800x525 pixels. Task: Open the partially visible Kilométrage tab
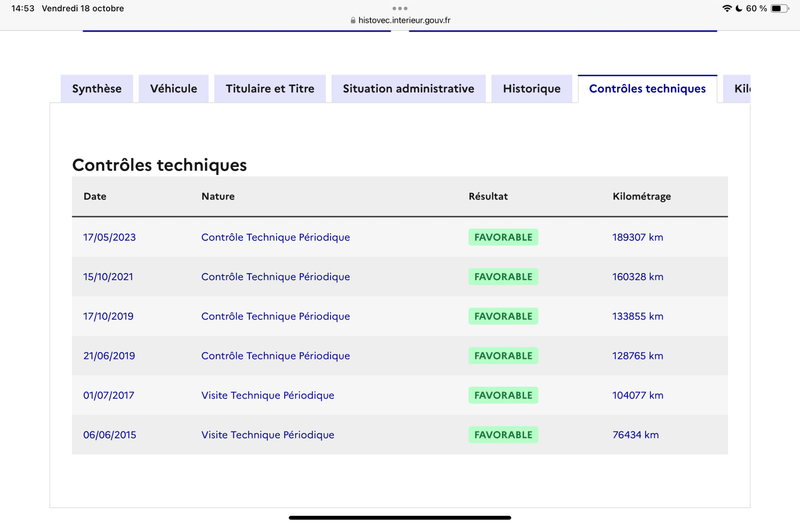[x=737, y=89]
